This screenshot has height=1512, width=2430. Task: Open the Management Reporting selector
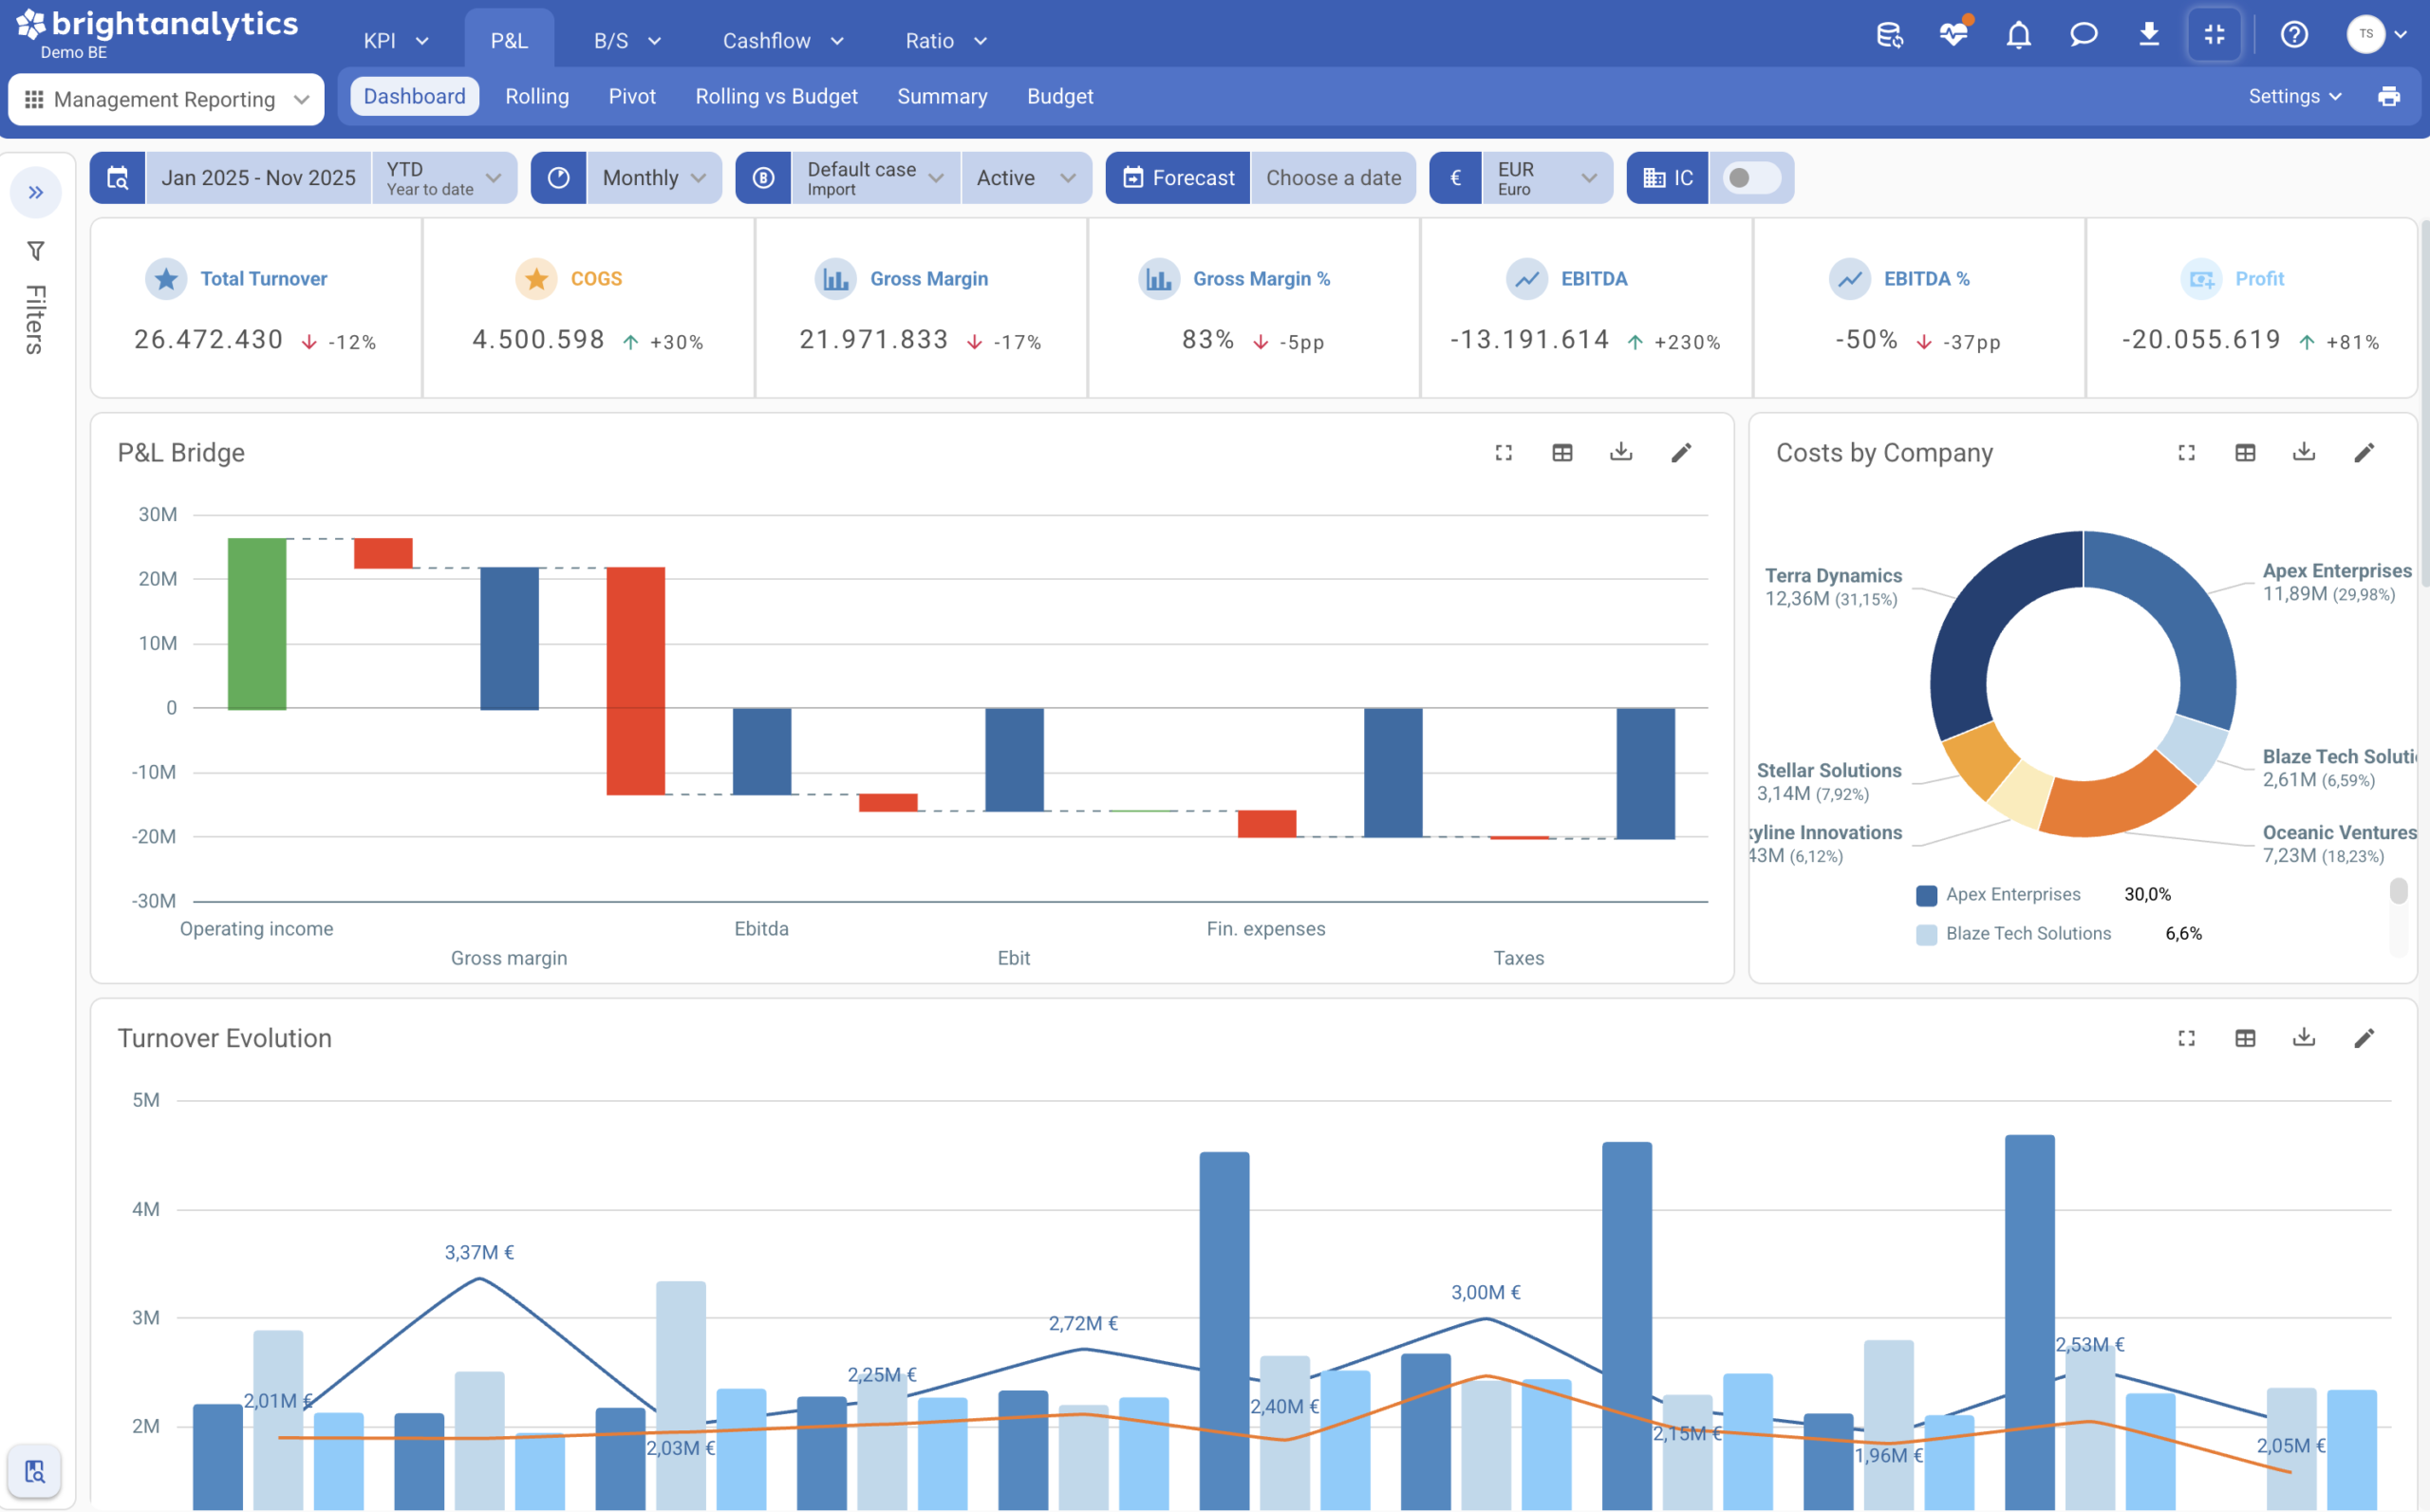[x=166, y=99]
